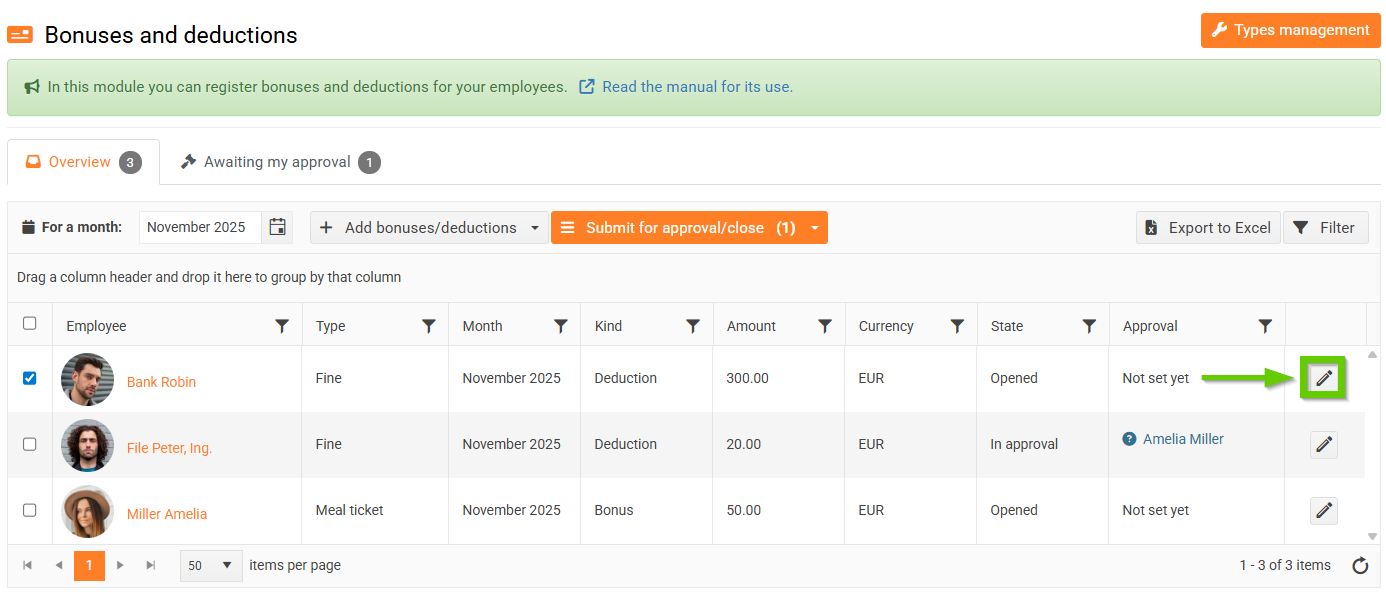Open filter for the Amount column
The image size is (1386, 595).
pyautogui.click(x=825, y=326)
